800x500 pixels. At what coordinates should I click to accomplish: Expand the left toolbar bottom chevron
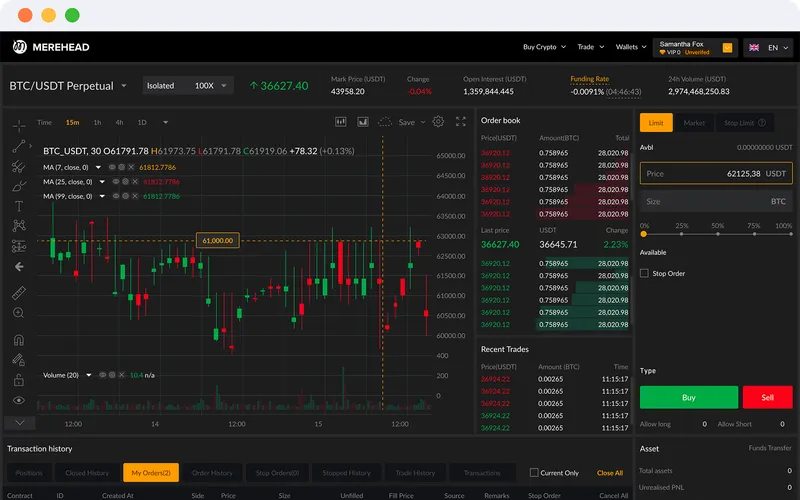tap(19, 422)
